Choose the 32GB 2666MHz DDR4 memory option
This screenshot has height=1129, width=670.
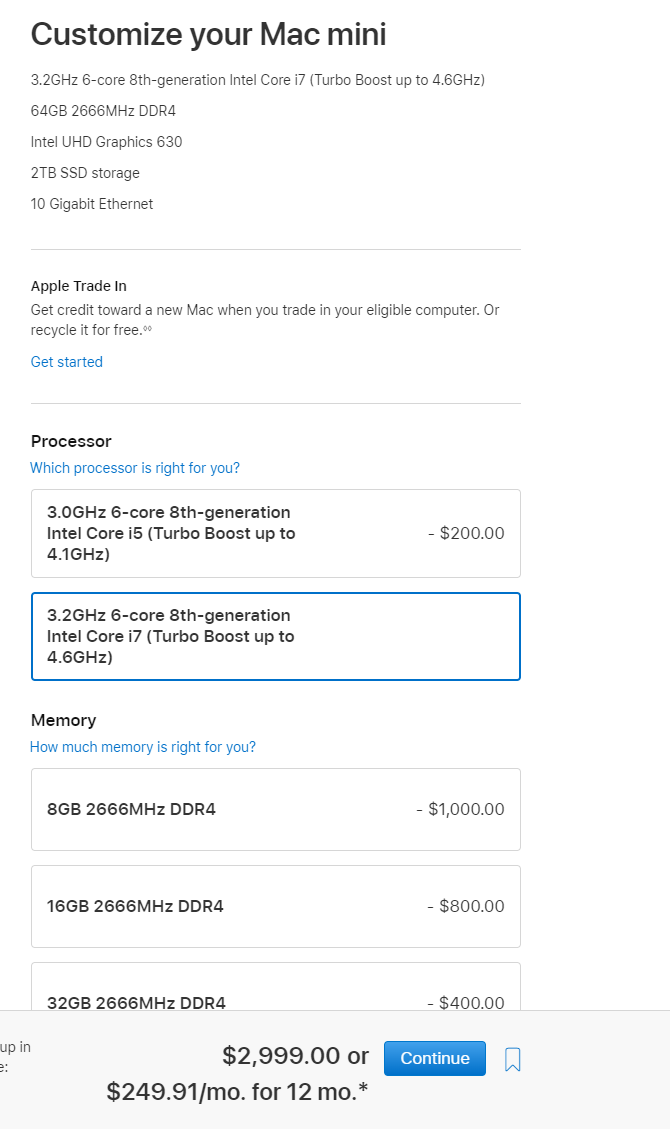click(275, 993)
